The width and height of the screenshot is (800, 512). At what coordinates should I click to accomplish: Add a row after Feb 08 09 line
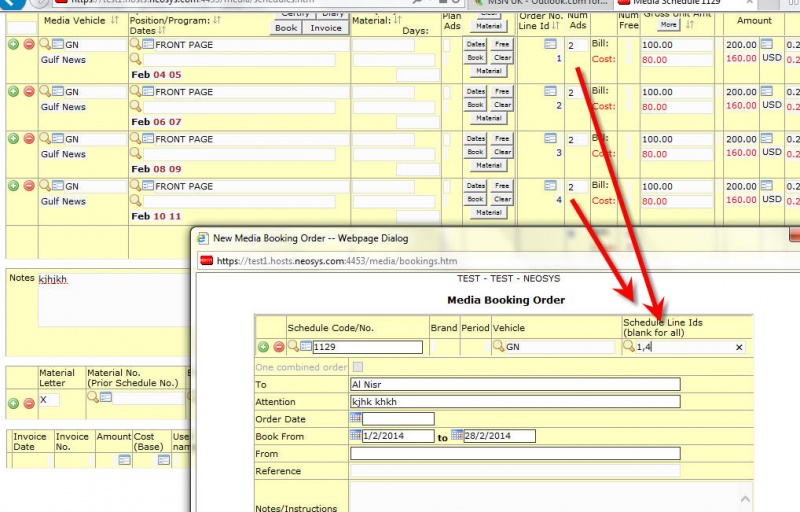[x=14, y=139]
